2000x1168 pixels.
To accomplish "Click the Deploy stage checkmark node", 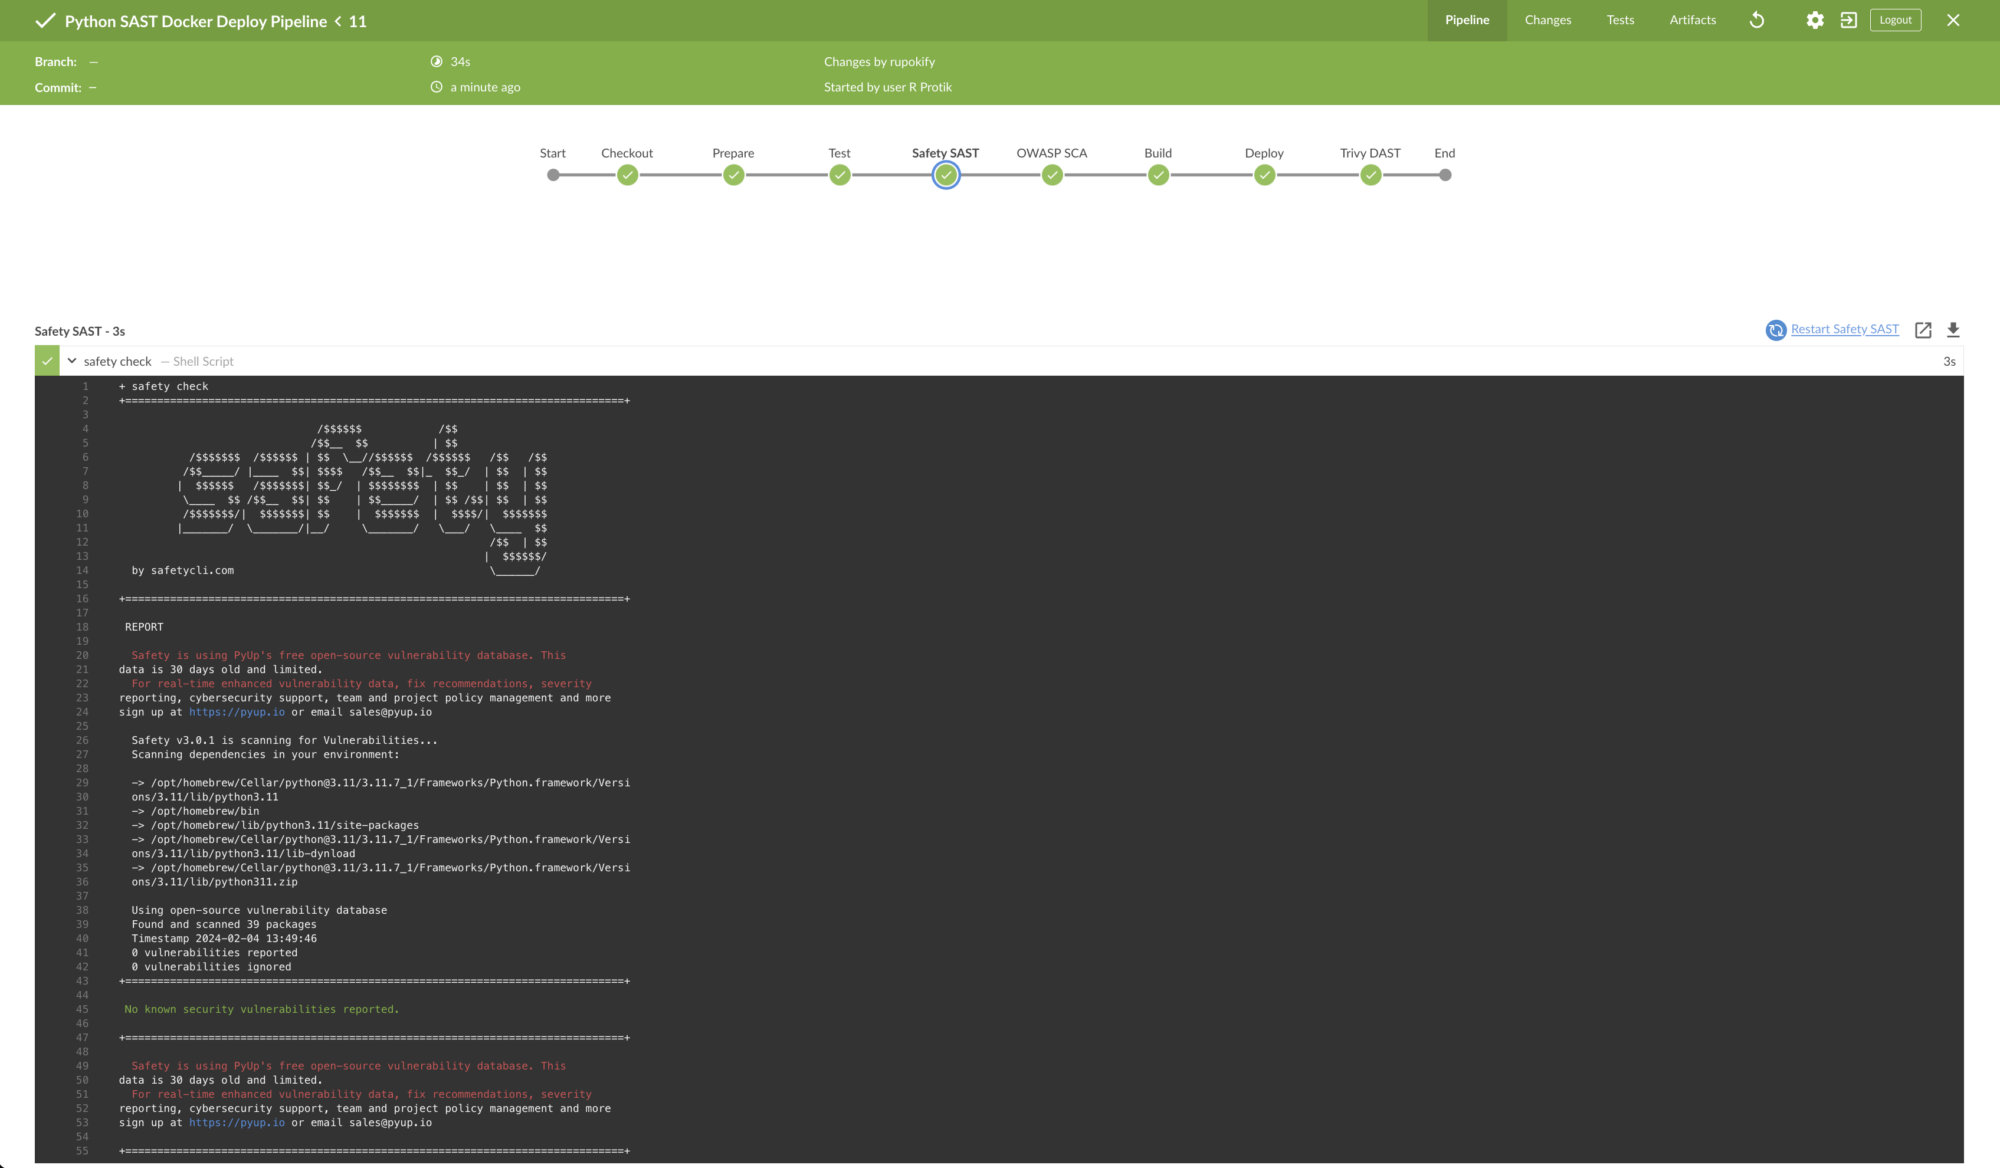I will [x=1264, y=174].
